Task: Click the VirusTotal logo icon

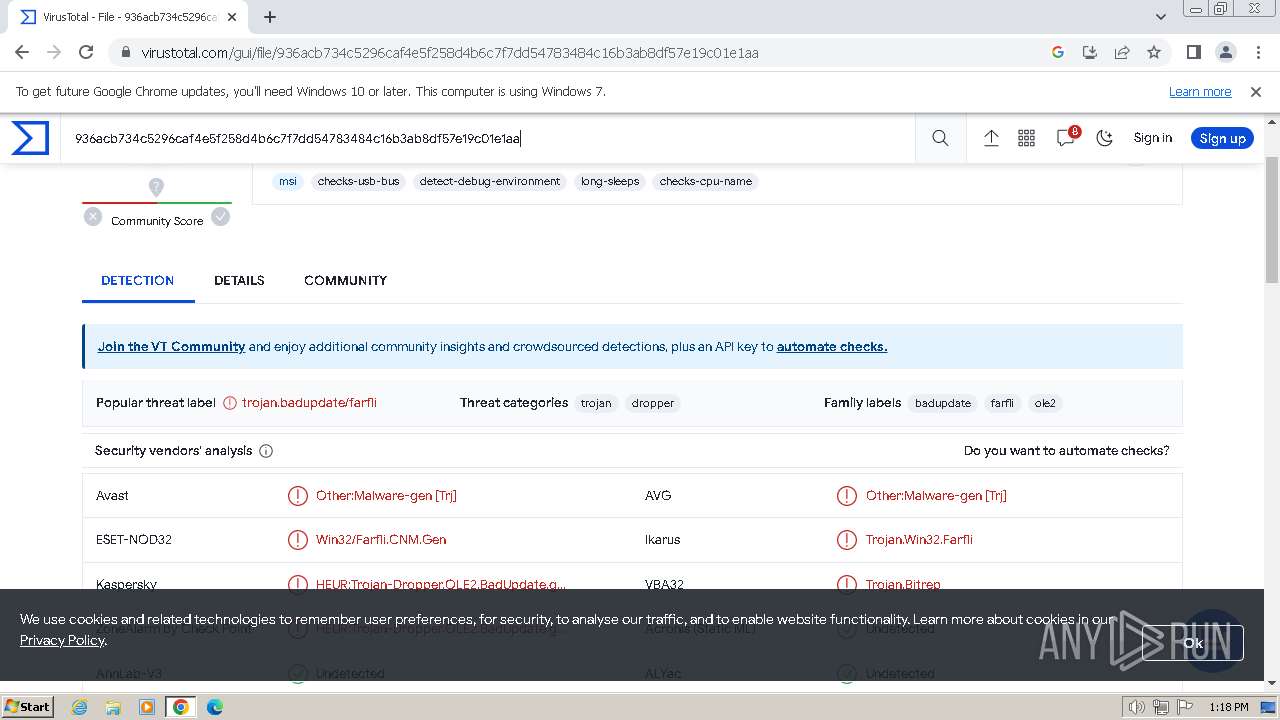Action: pyautogui.click(x=30, y=138)
